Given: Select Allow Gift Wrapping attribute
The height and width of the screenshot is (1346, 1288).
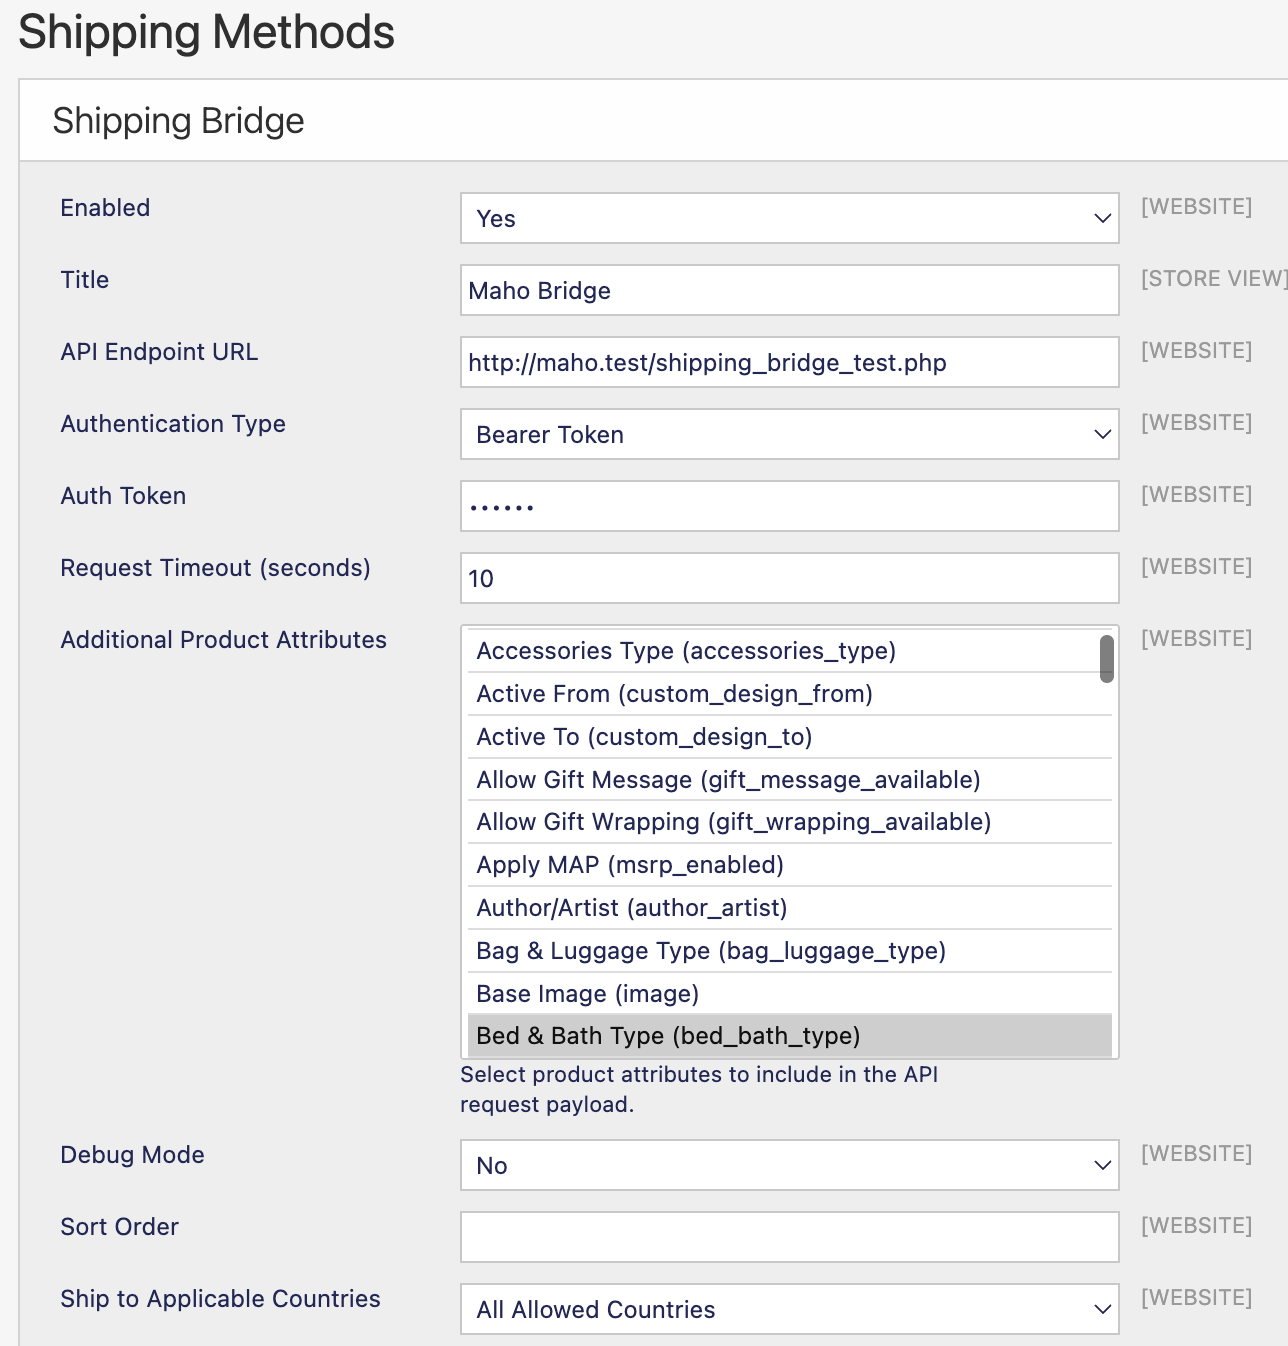Looking at the screenshot, I should coord(732,821).
